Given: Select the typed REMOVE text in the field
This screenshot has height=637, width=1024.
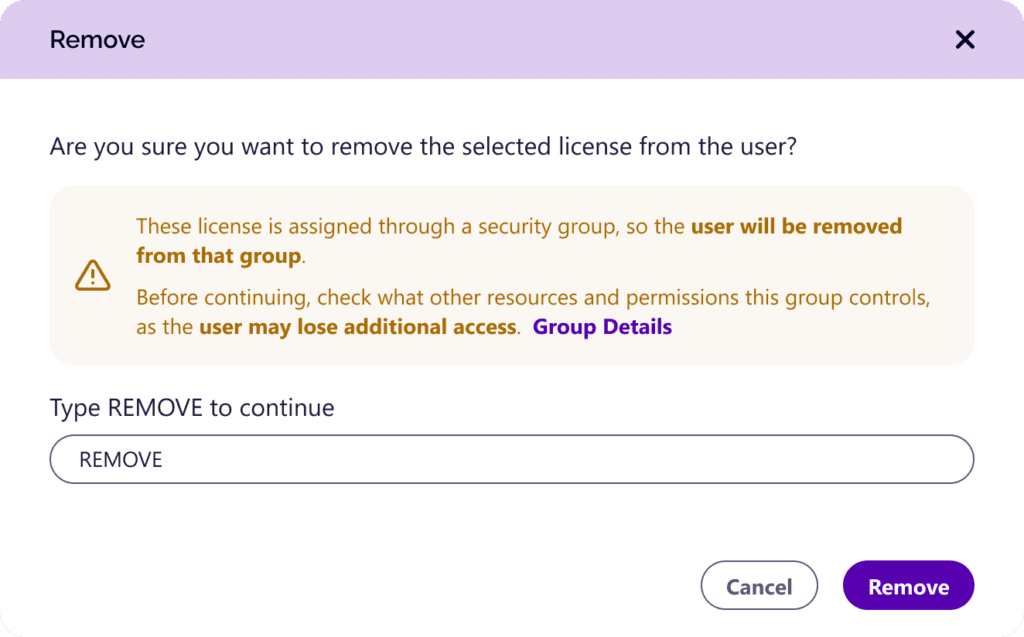Looking at the screenshot, I should [x=120, y=459].
